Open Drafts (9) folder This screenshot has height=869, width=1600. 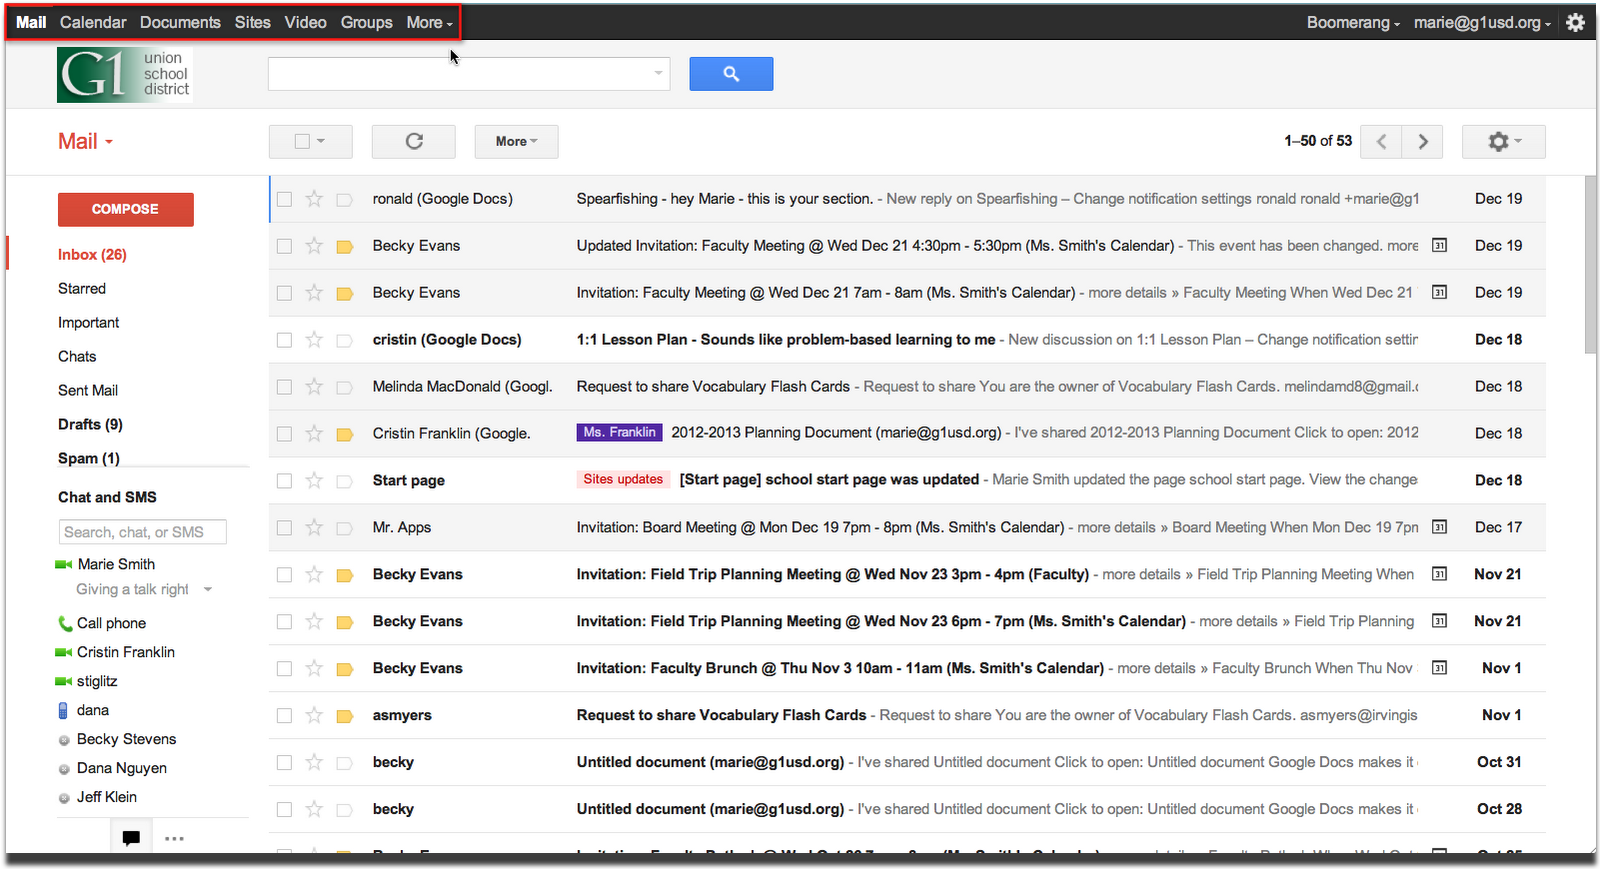click(90, 425)
